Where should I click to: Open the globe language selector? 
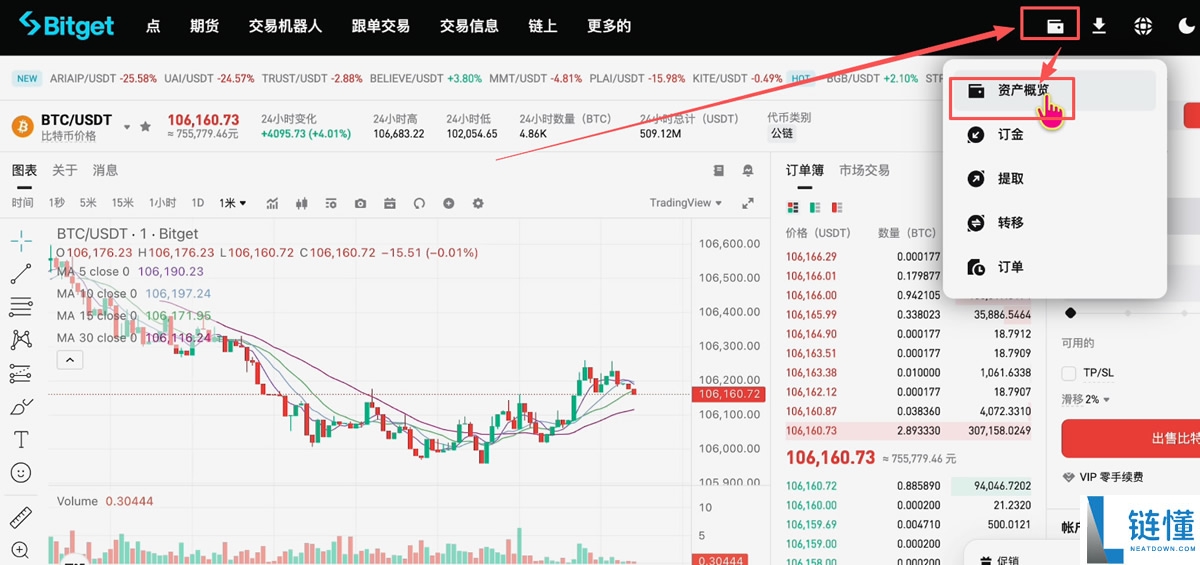[1142, 27]
